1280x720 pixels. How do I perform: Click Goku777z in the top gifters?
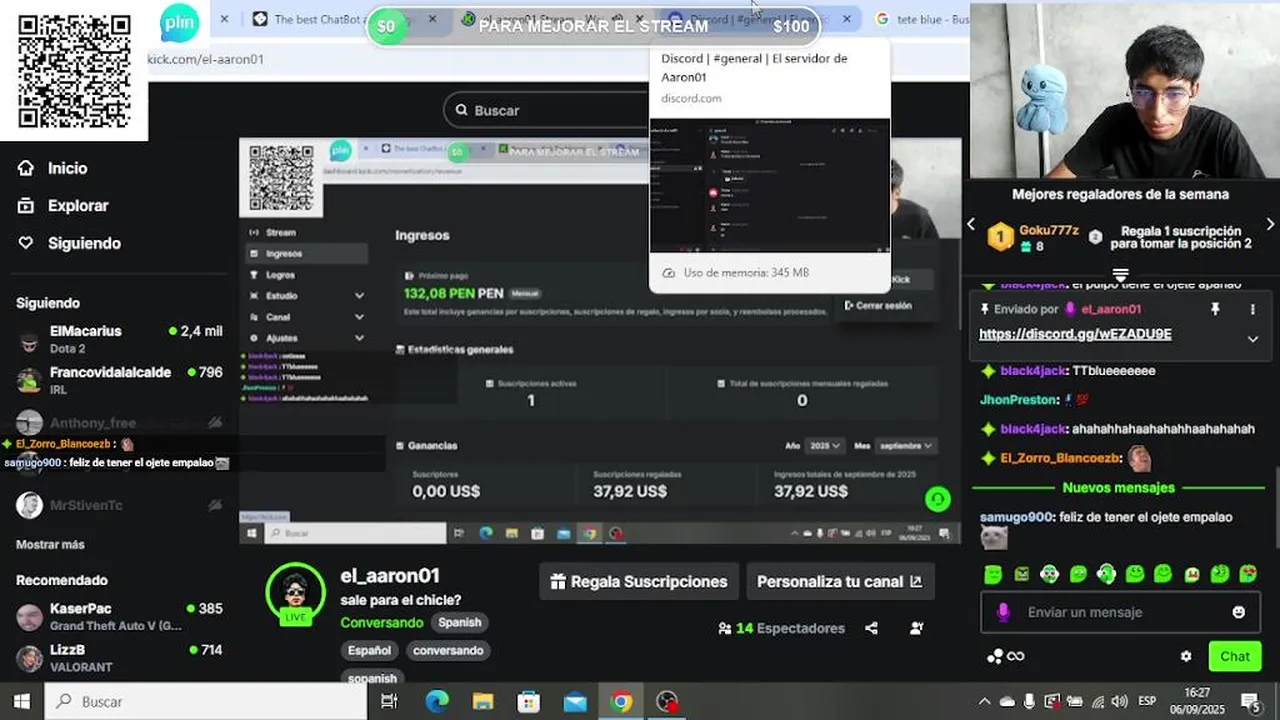pos(1049,230)
